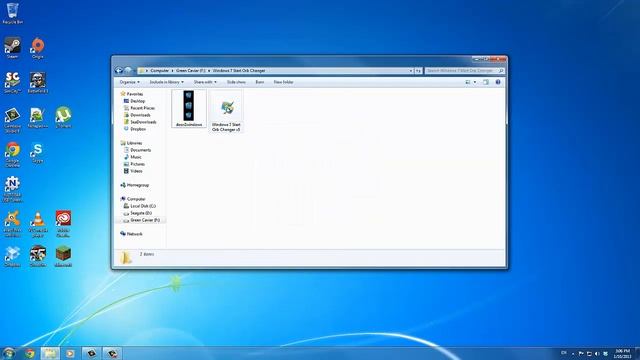Click the address bar refresh button
This screenshot has width=640, height=360.
[x=418, y=71]
